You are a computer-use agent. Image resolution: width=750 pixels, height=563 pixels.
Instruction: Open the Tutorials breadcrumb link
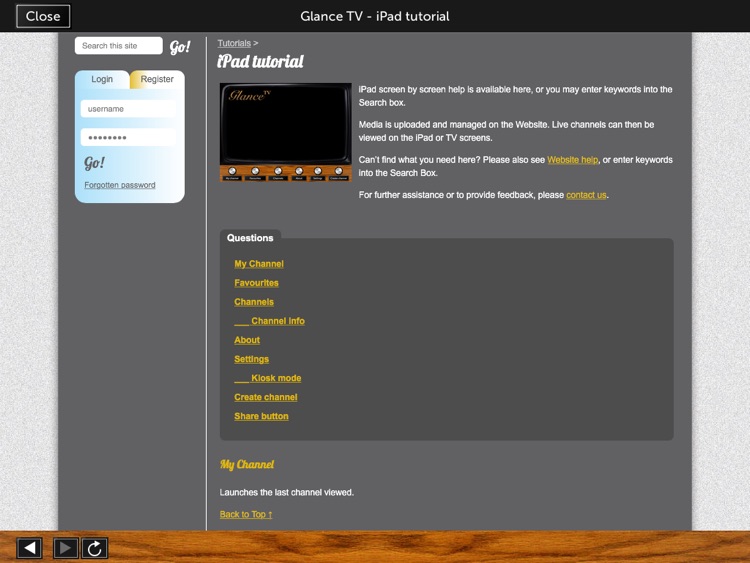click(x=234, y=43)
